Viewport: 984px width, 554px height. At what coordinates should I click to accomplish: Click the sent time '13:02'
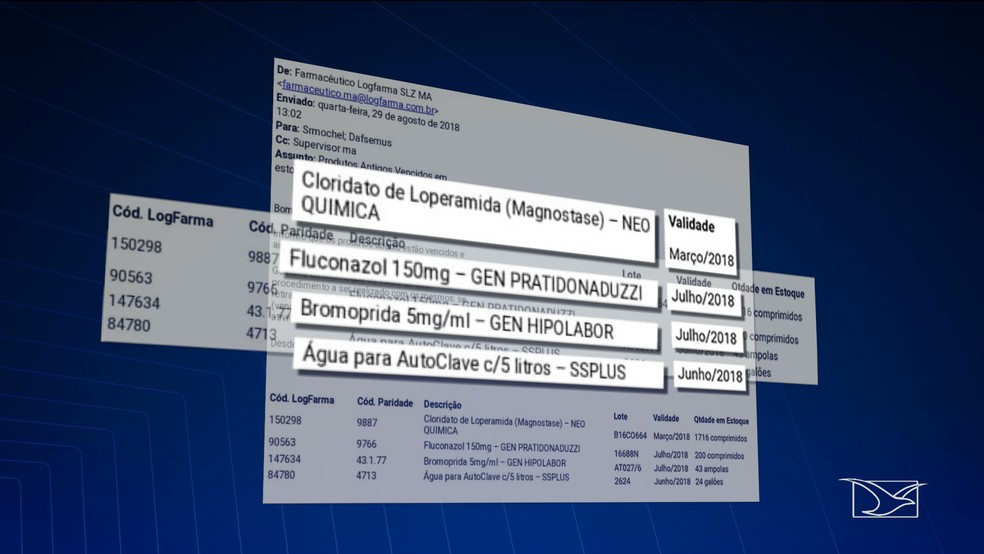pyautogui.click(x=289, y=114)
